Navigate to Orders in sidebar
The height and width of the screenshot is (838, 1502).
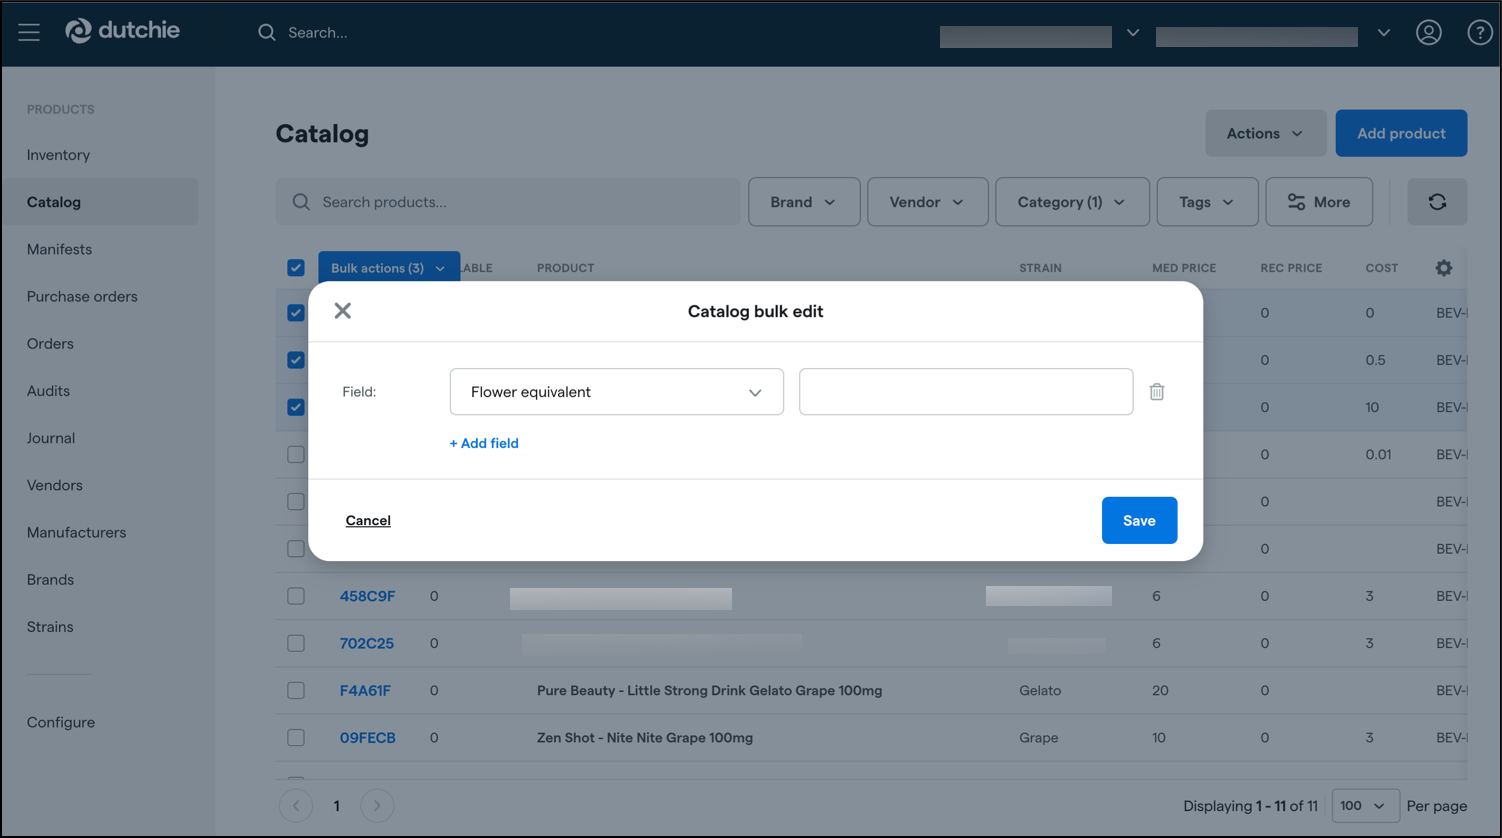point(50,343)
